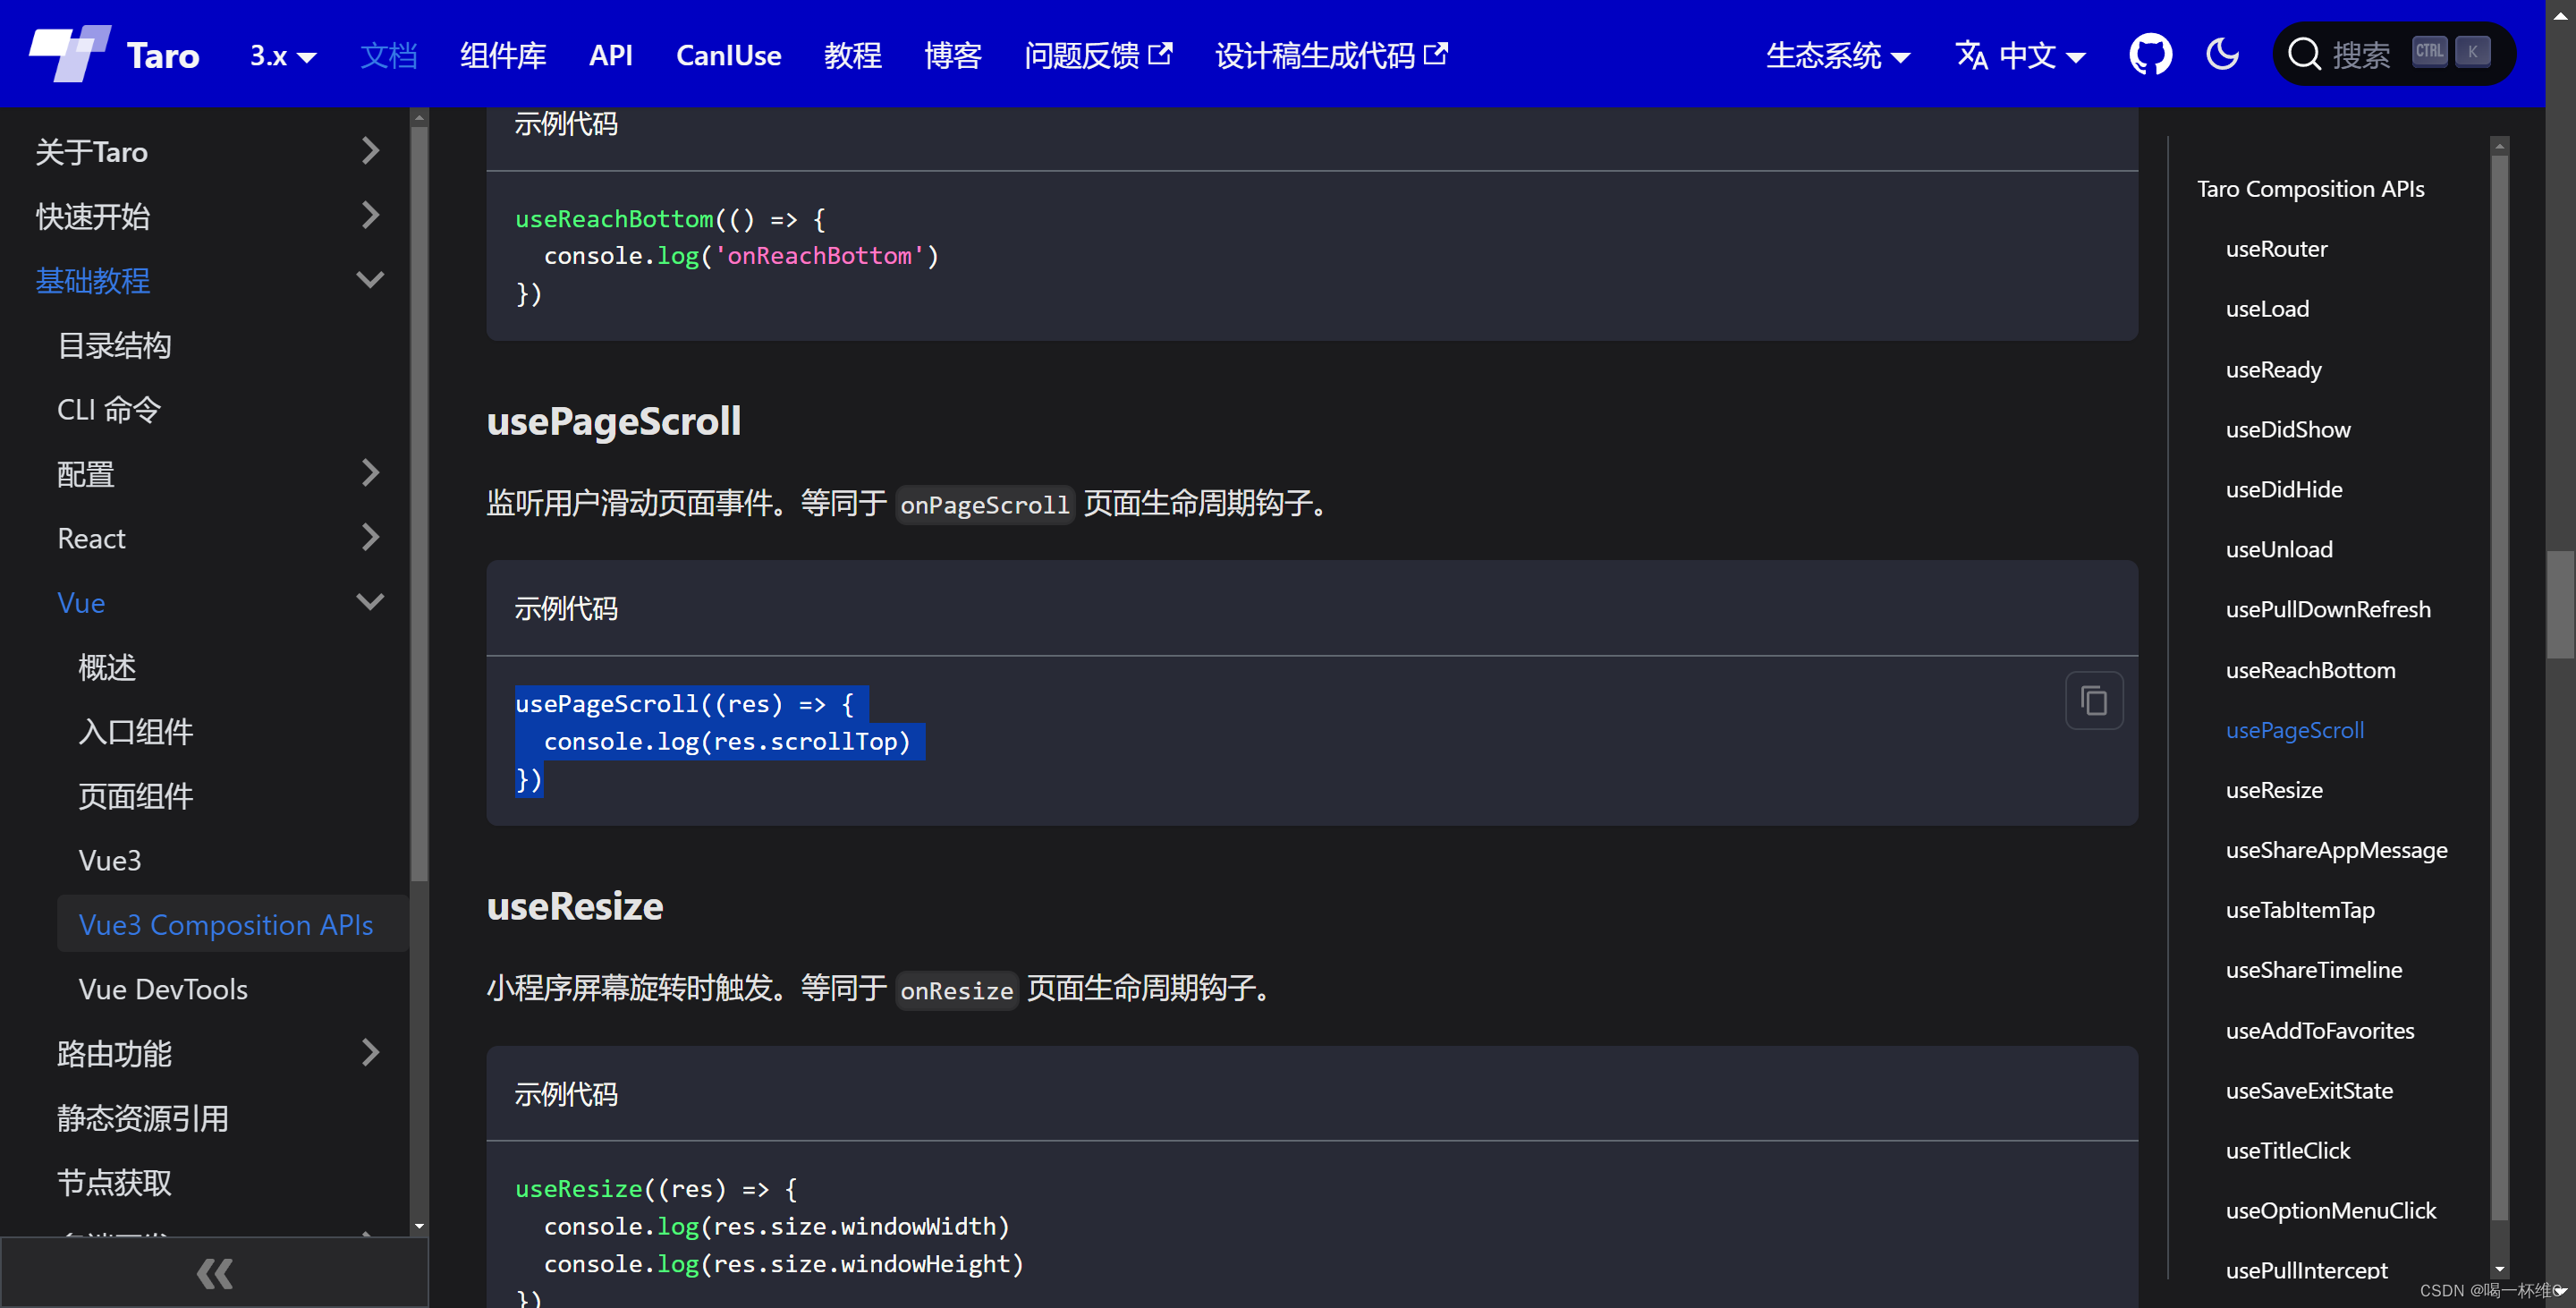Open the 3.x version dropdown
The width and height of the screenshot is (2576, 1308).
283,56
